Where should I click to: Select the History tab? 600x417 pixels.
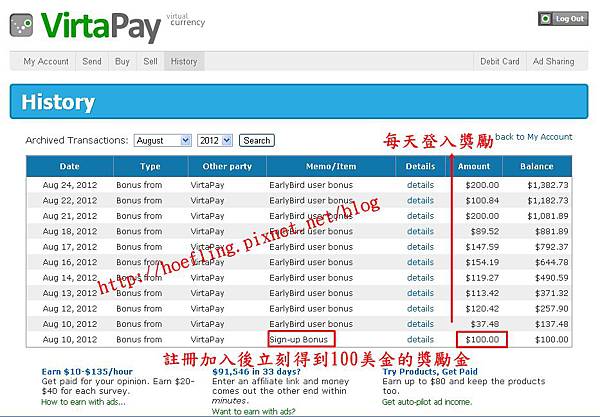point(184,61)
